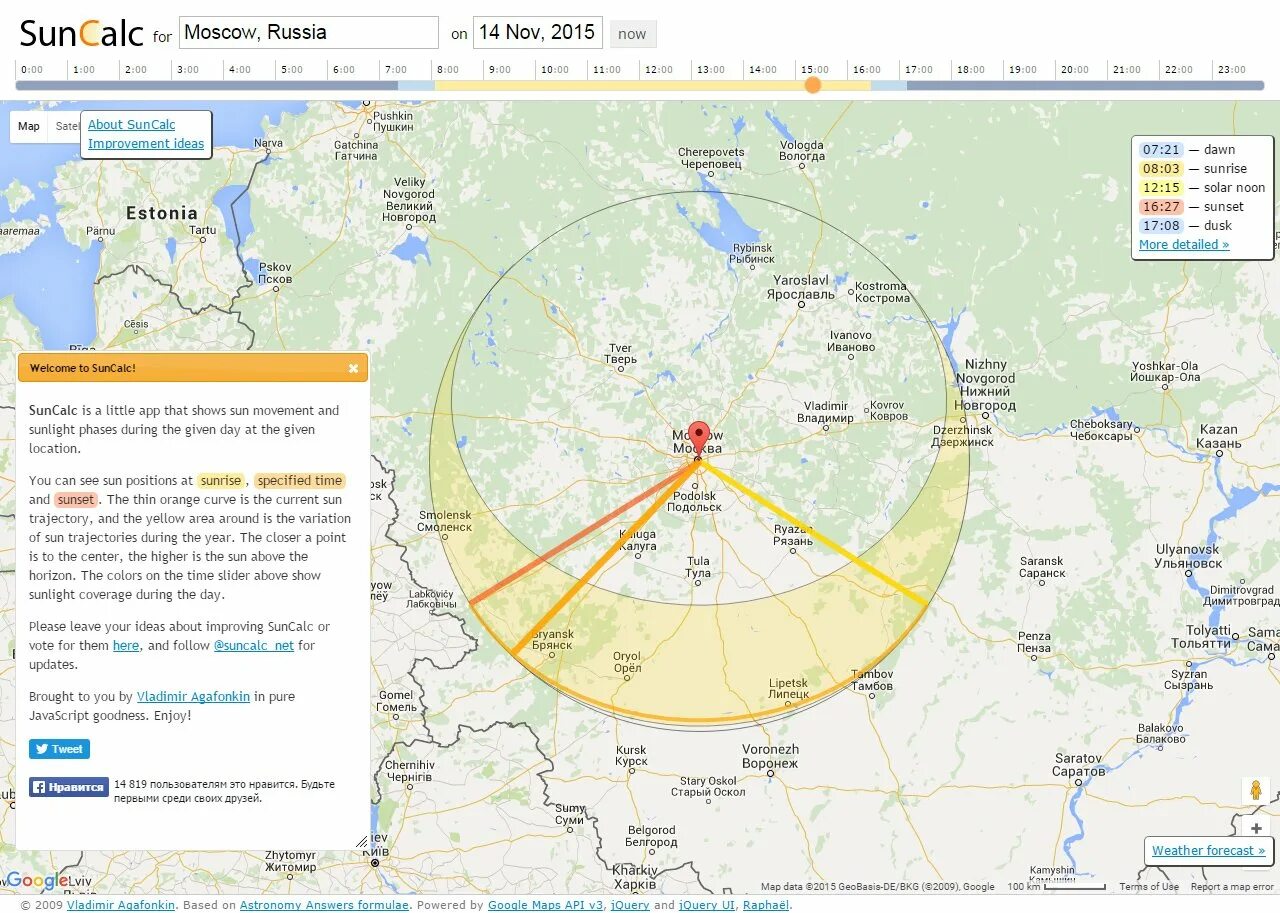Open footer Vladimir Agafonkin link
The image size is (1280, 913).
click(x=120, y=905)
